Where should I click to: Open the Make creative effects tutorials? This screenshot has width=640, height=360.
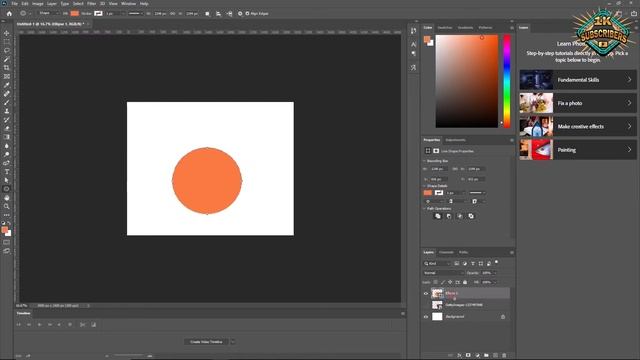tap(578, 127)
